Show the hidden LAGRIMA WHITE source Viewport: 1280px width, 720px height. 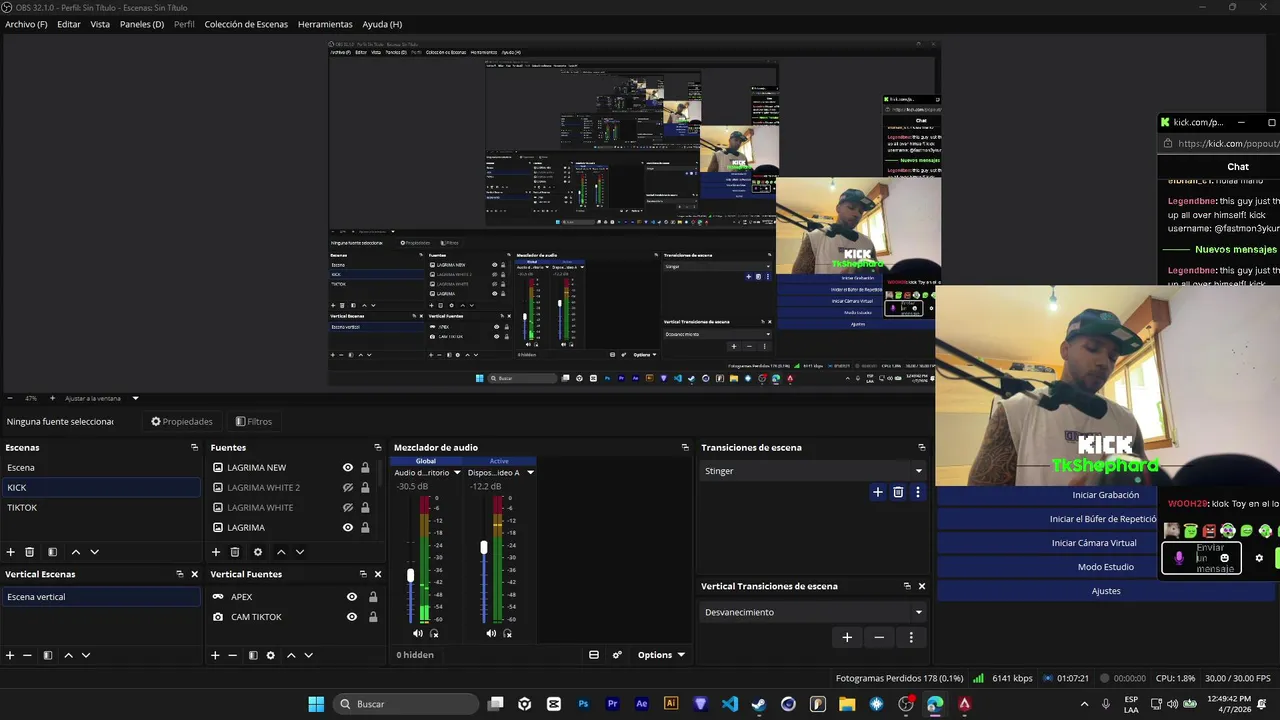[348, 507]
